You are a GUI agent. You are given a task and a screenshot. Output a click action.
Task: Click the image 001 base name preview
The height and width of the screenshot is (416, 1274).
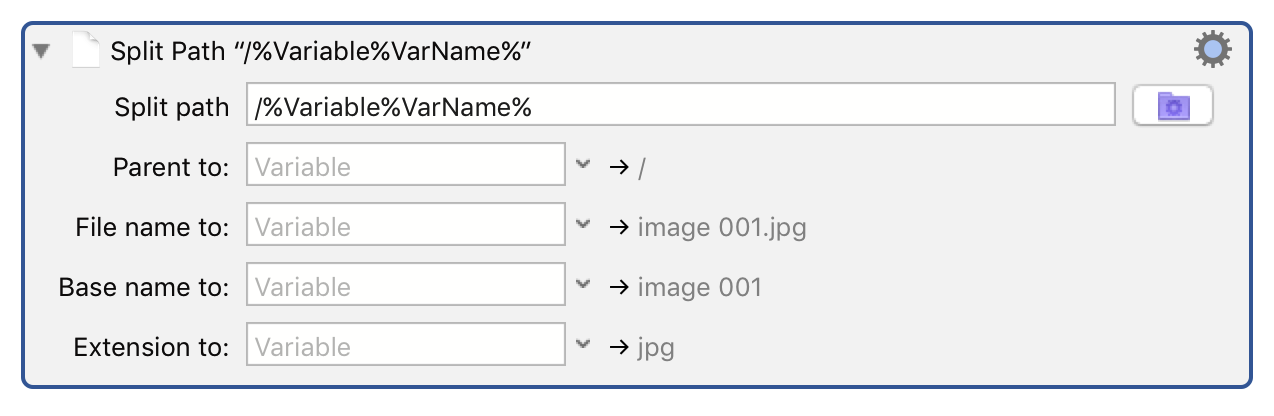point(700,288)
